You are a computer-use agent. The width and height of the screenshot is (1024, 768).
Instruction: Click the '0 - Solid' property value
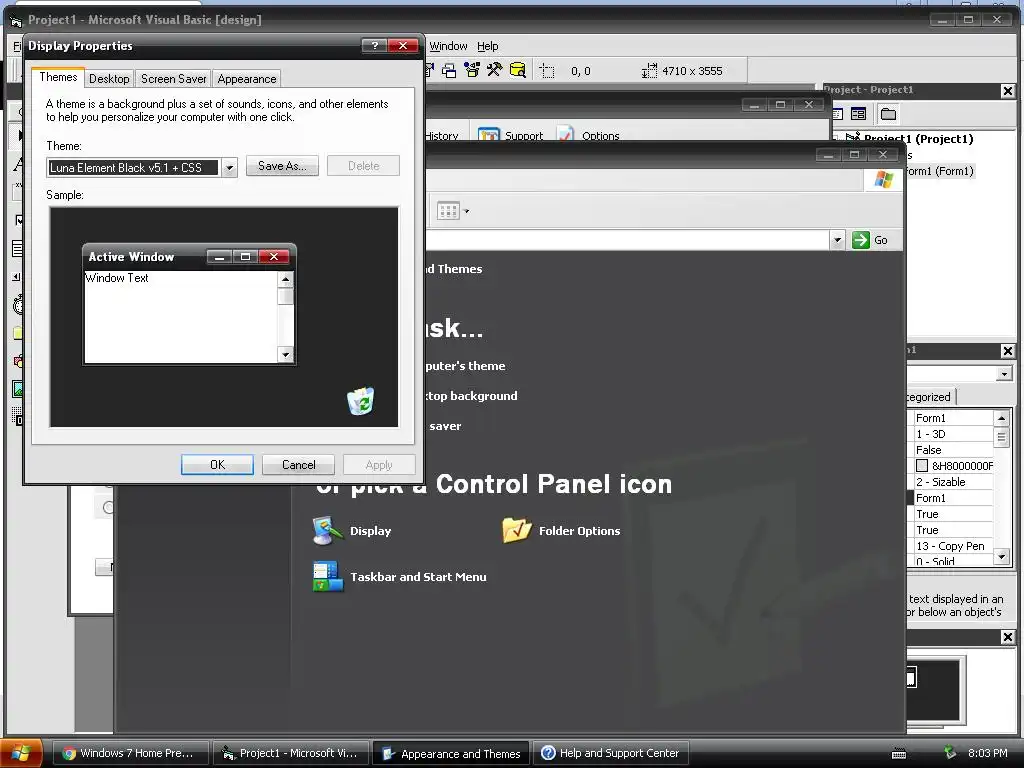(x=935, y=561)
